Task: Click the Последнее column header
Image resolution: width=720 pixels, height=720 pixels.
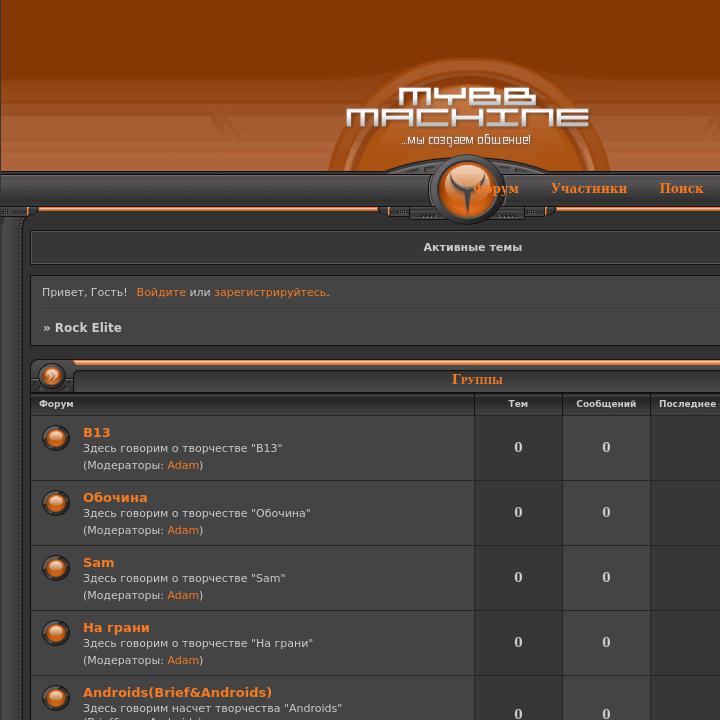Action: [687, 404]
